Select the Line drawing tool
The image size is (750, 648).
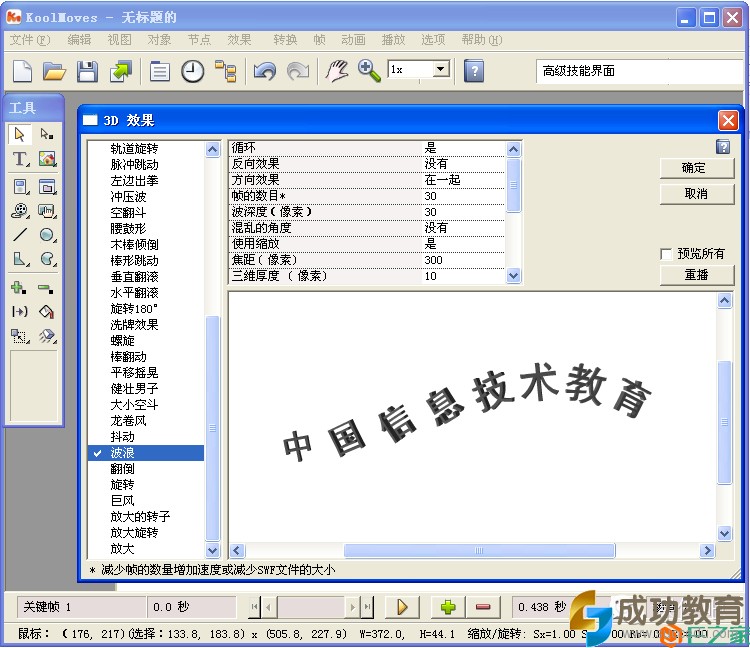[x=20, y=235]
